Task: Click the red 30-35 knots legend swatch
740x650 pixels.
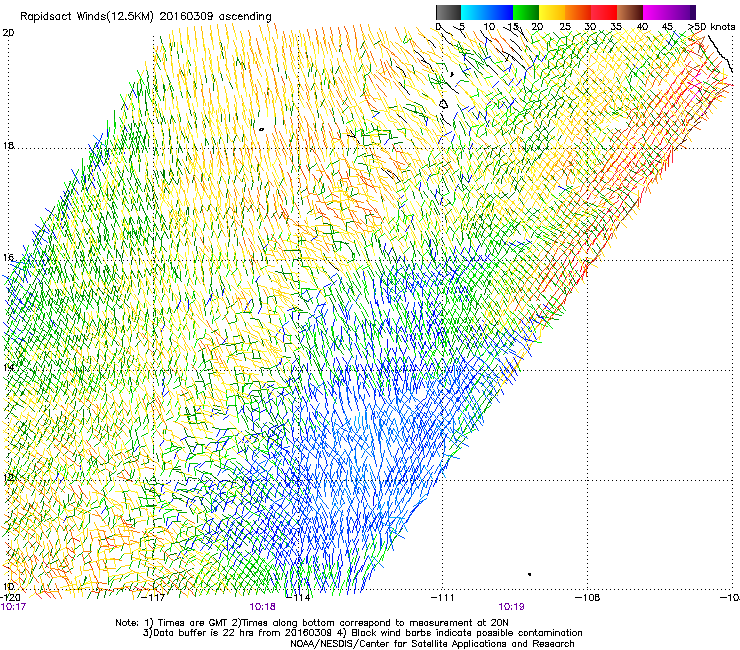Action: [604, 12]
